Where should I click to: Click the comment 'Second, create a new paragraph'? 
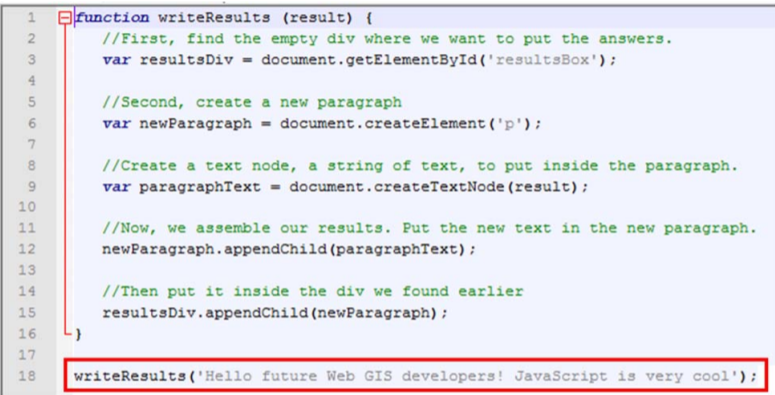pyautogui.click(x=252, y=102)
